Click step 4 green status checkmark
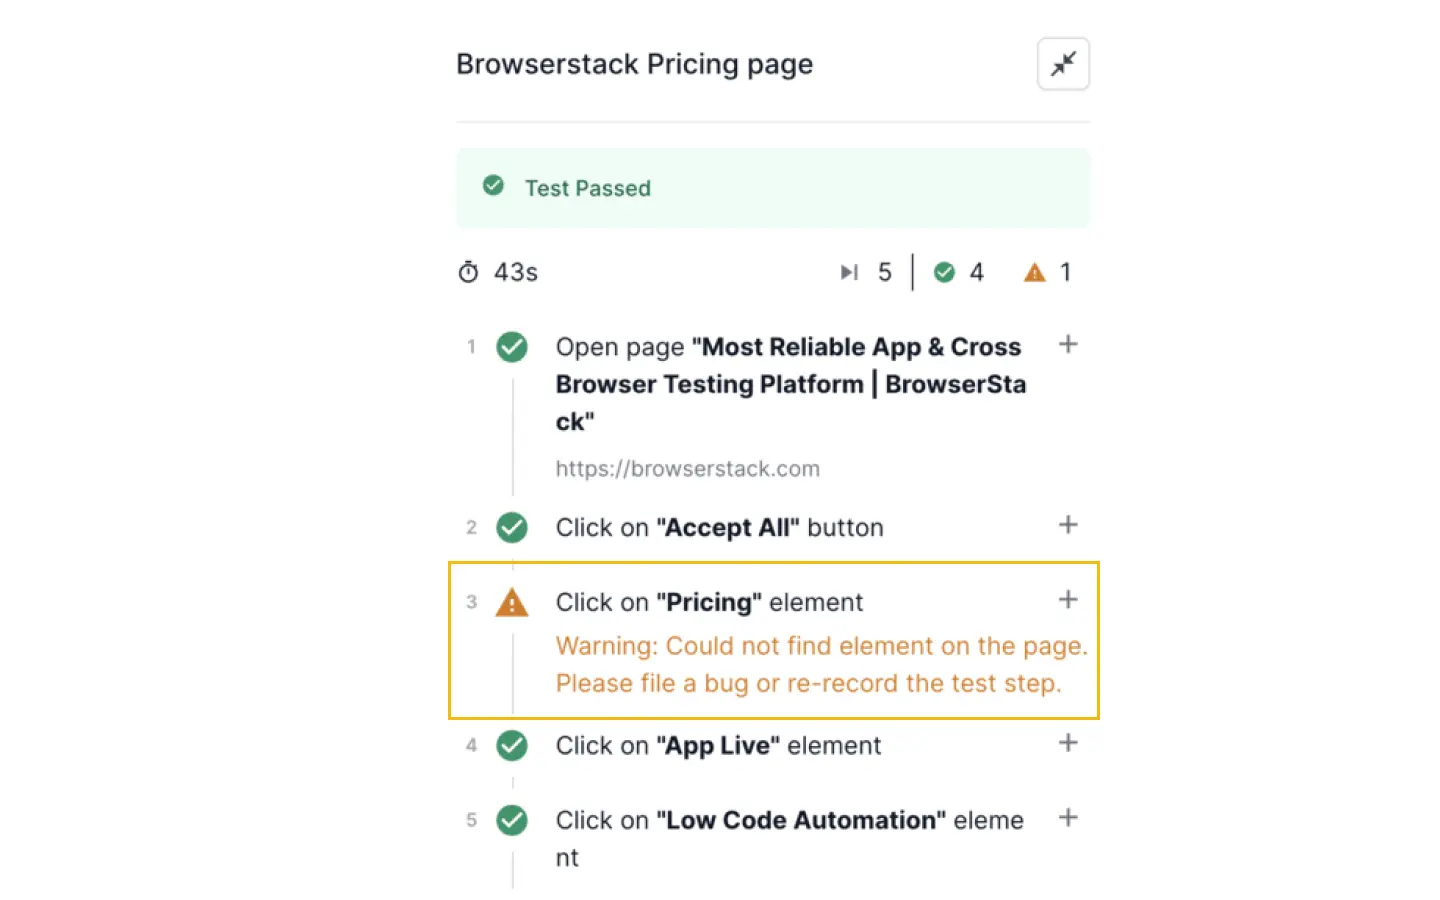 [x=512, y=745]
